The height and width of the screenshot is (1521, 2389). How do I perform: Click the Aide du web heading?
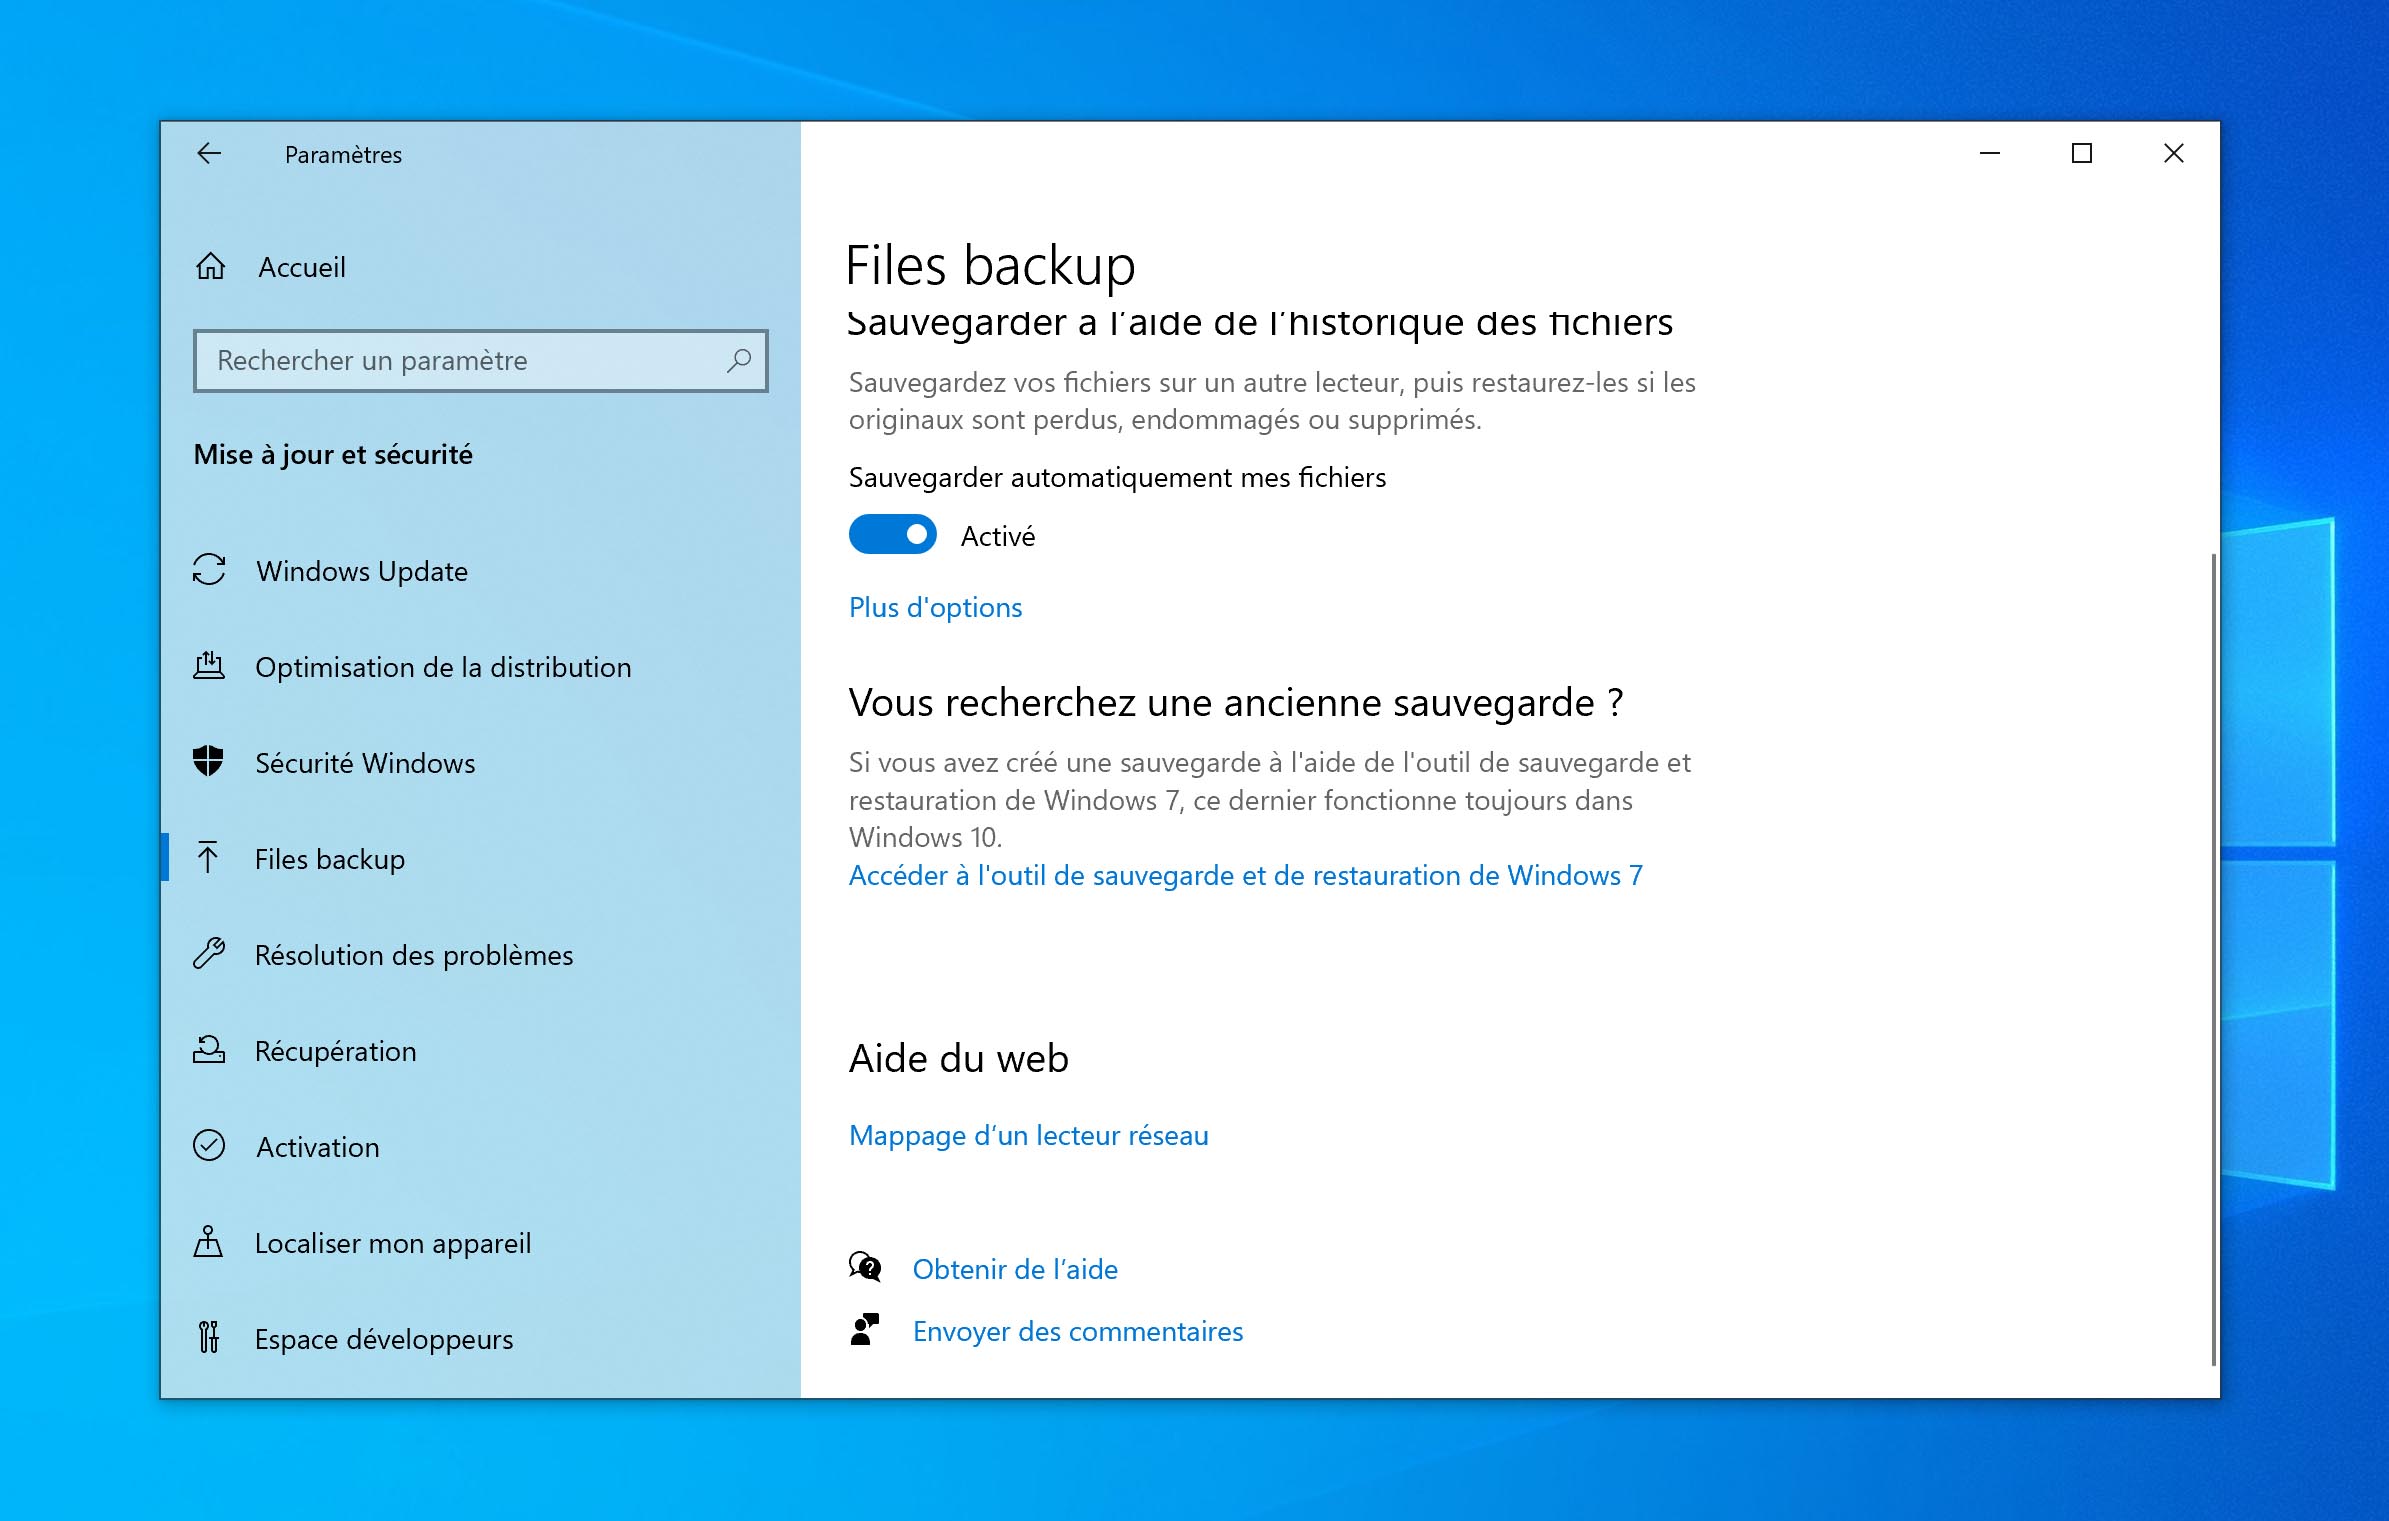pyautogui.click(x=958, y=1058)
